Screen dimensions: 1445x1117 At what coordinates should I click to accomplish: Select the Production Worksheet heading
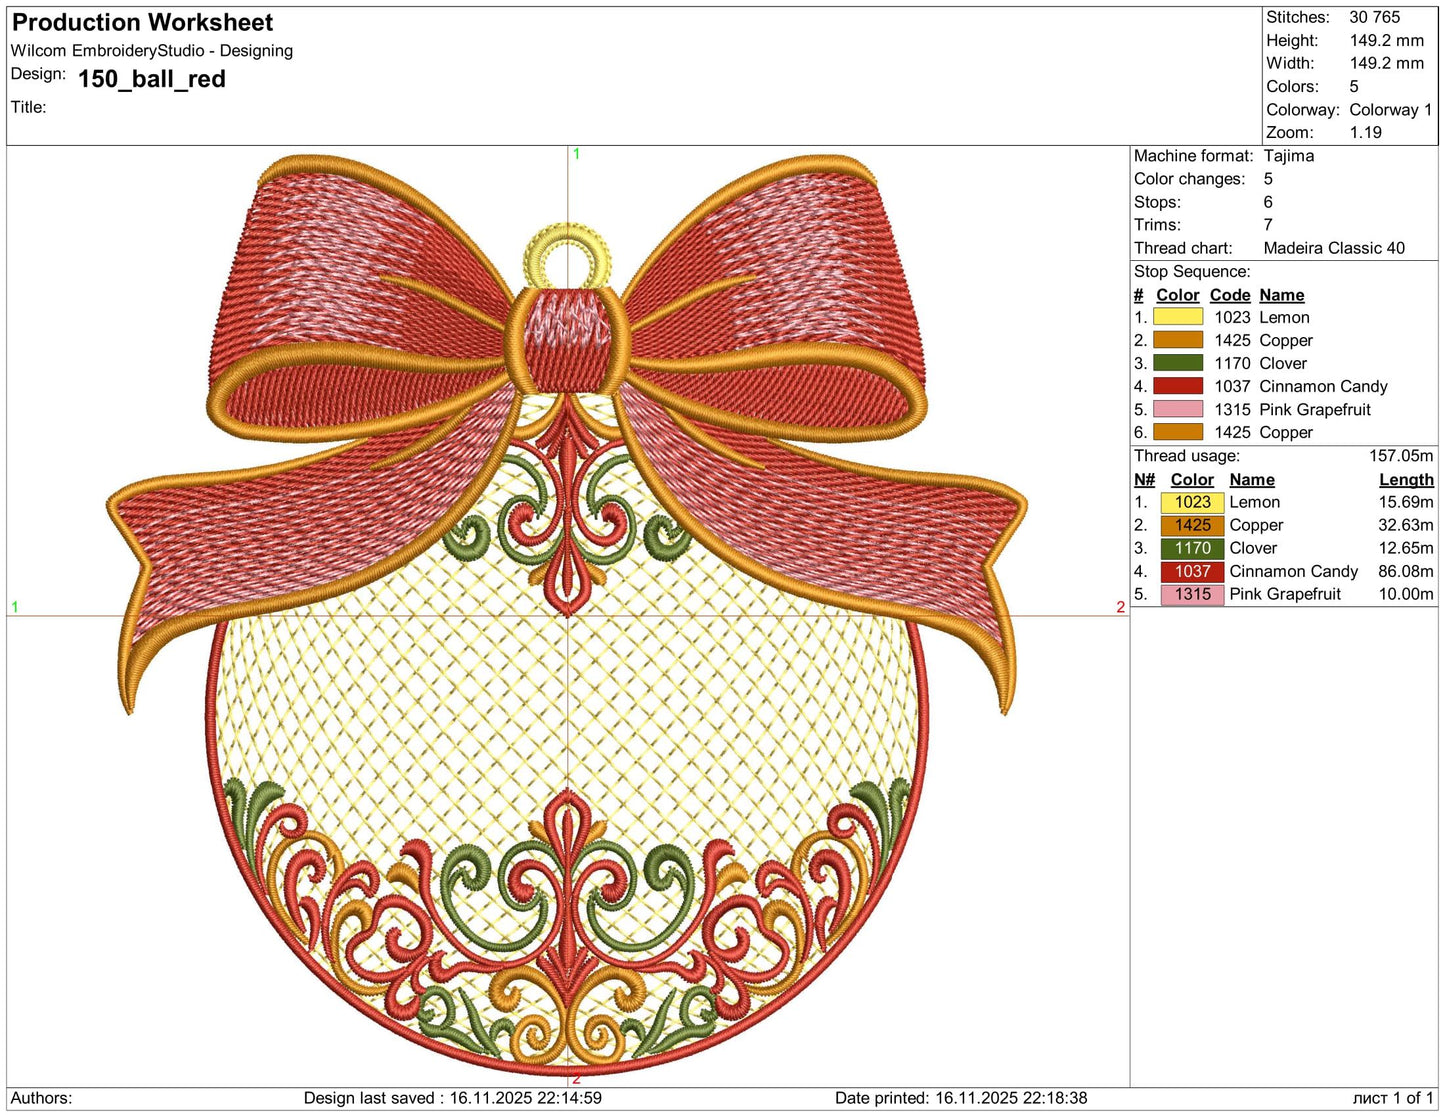140,22
